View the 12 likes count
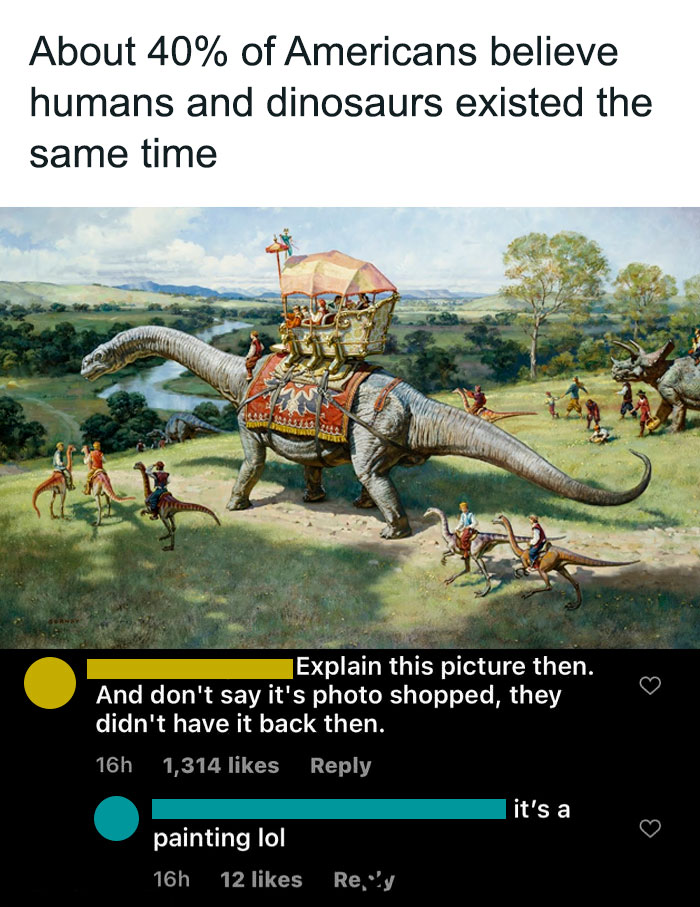 pyautogui.click(x=262, y=879)
